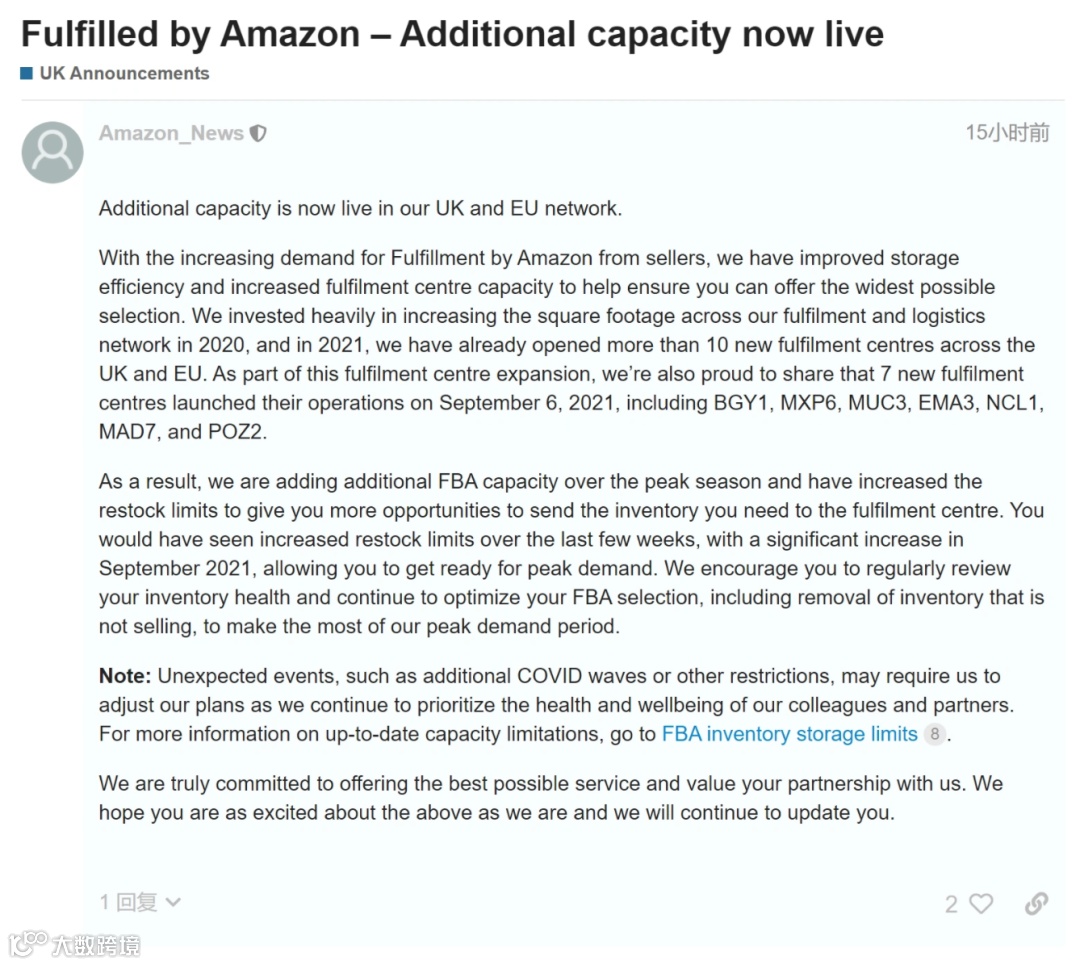Show who liked via count 2
The height and width of the screenshot is (965, 1080).
951,904
